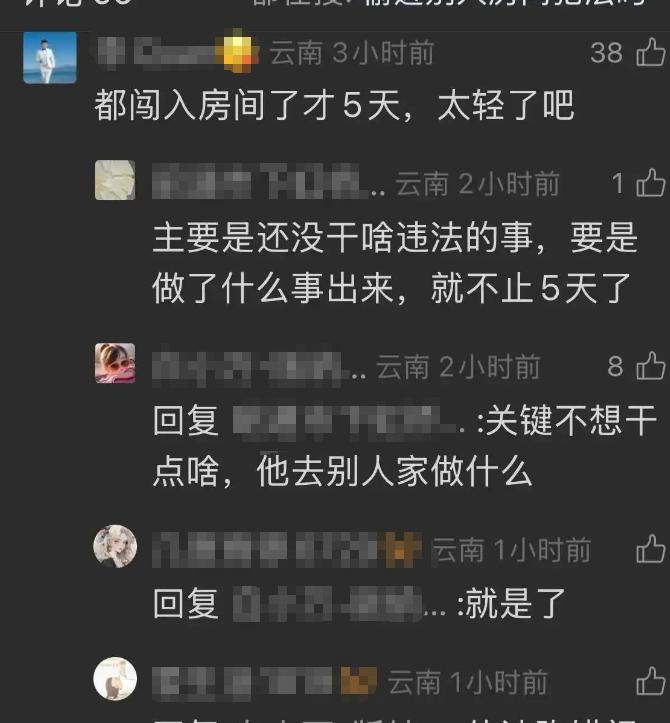Open the bottom round white avatar

coord(115,678)
